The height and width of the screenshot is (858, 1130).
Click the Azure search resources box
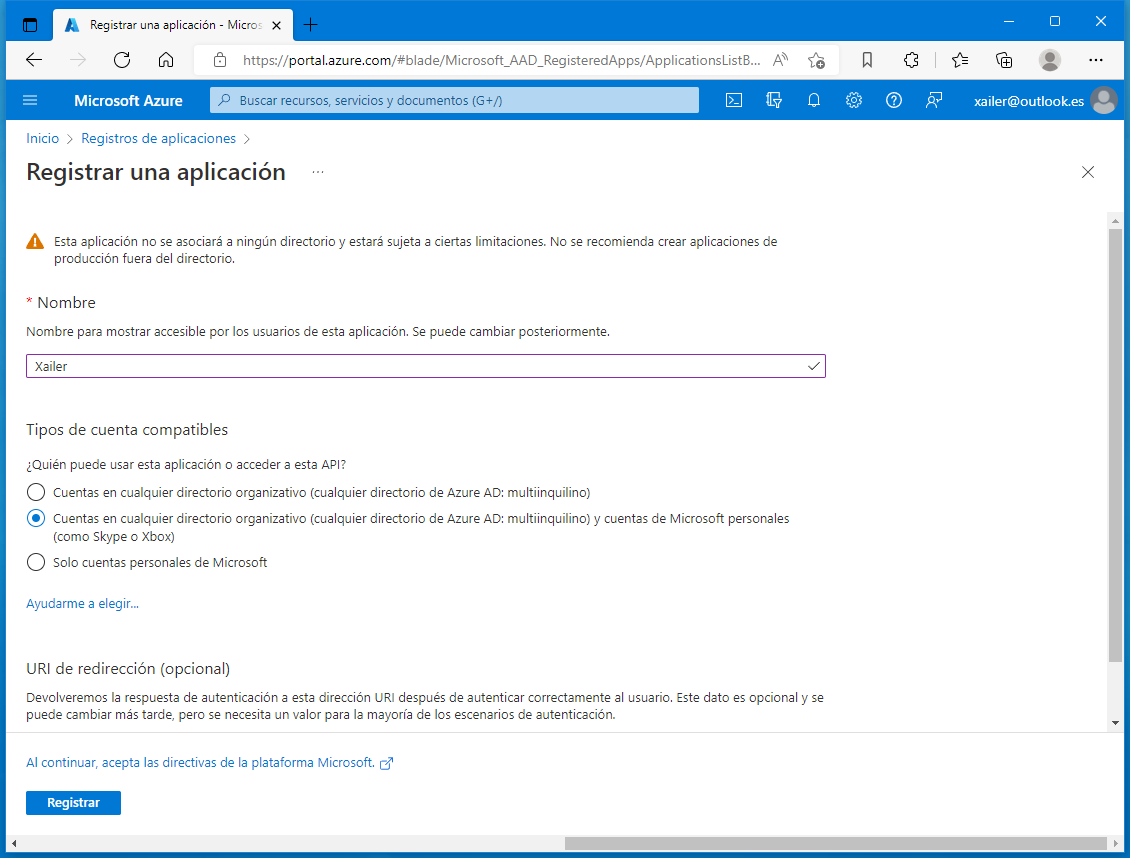pos(454,100)
